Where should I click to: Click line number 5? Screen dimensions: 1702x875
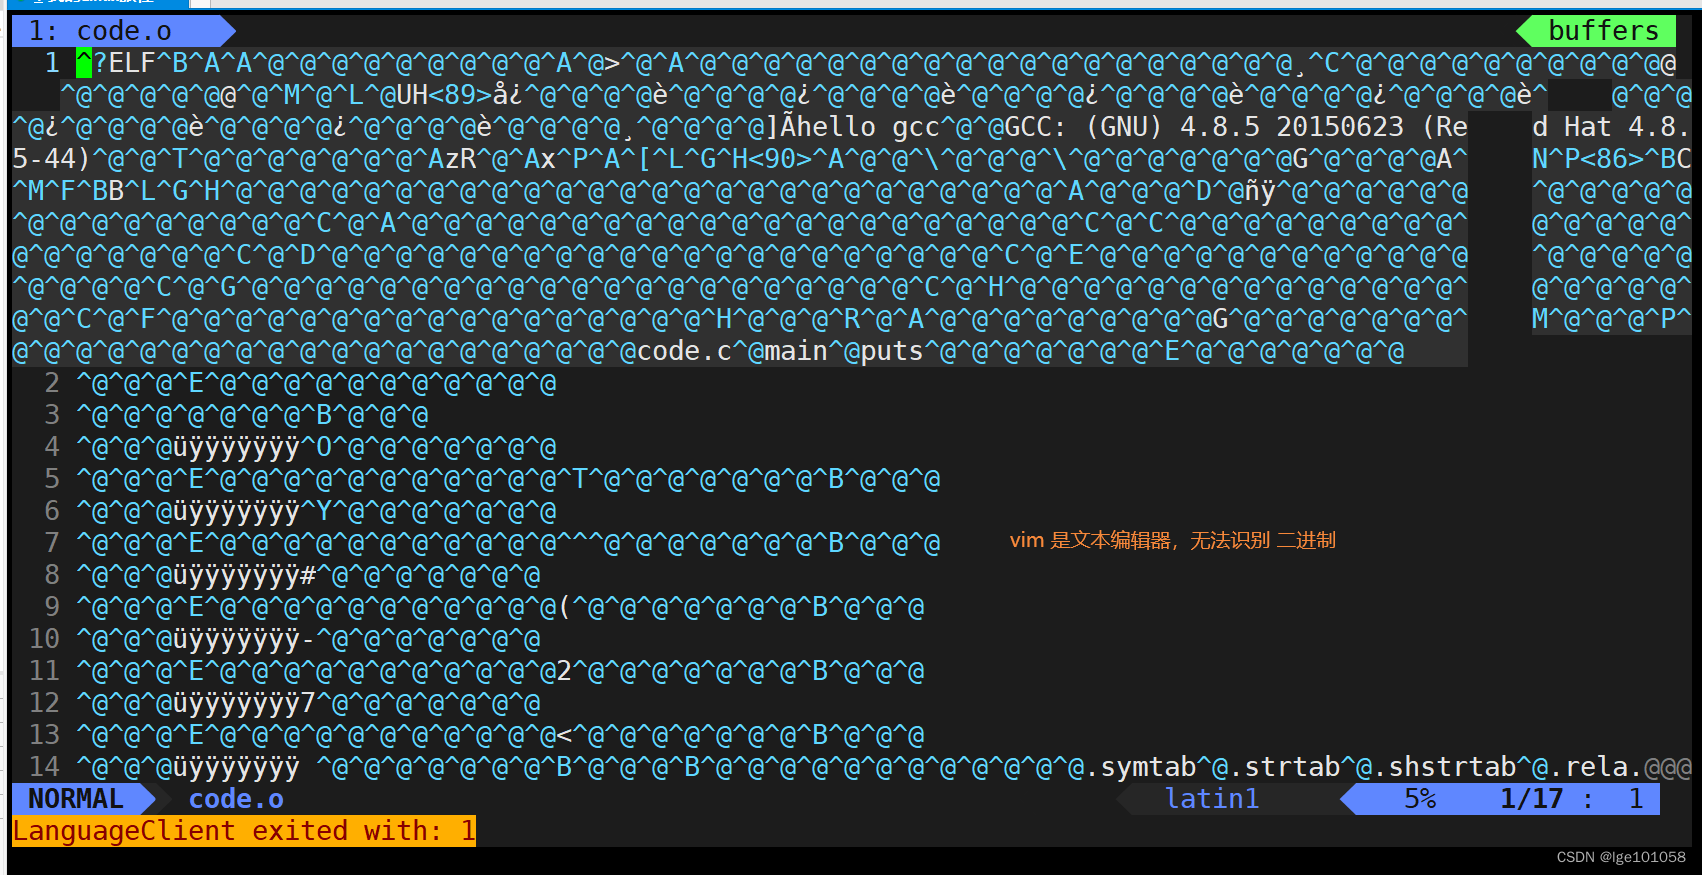pyautogui.click(x=52, y=479)
